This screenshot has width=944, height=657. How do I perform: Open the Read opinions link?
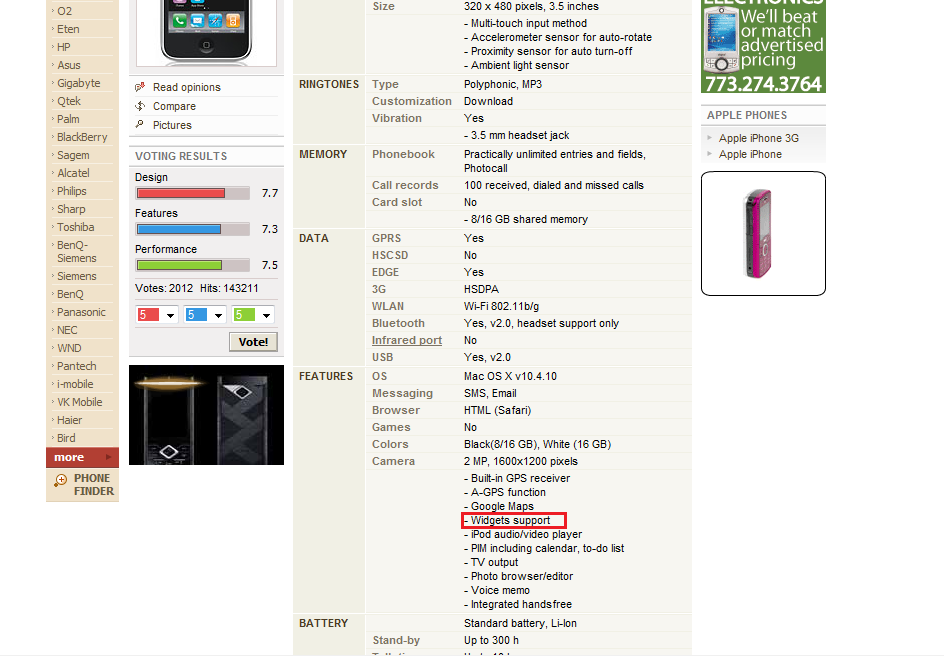(x=187, y=87)
